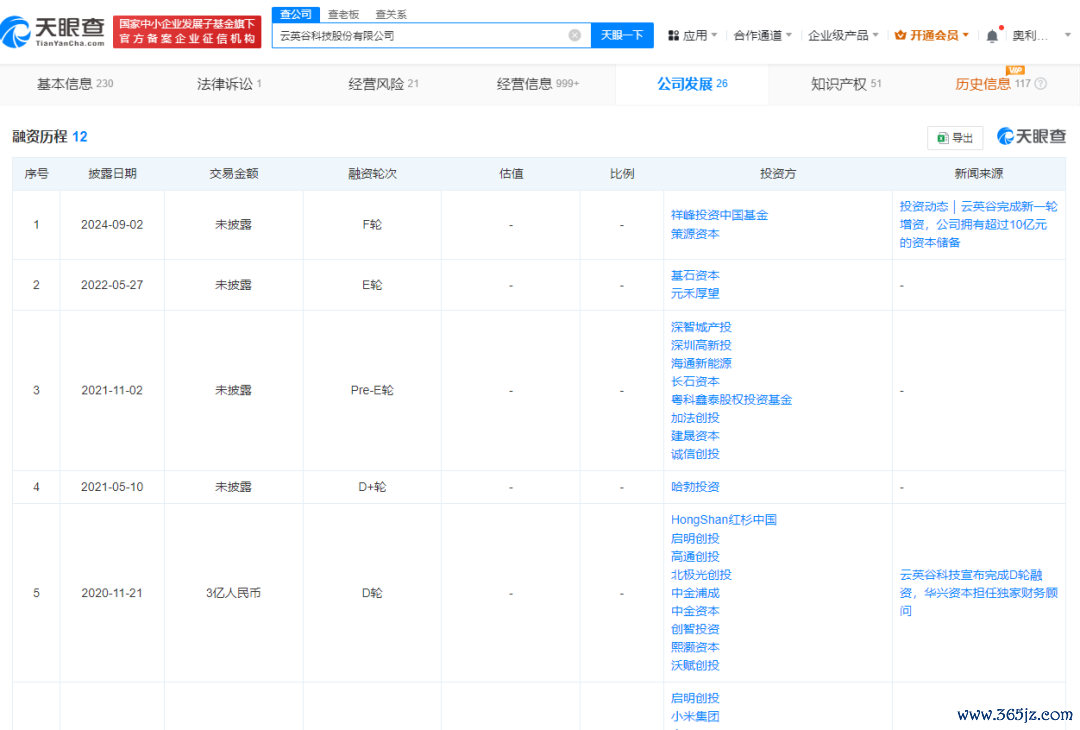
Task: Open the 知识产权 tab
Action: pos(846,84)
